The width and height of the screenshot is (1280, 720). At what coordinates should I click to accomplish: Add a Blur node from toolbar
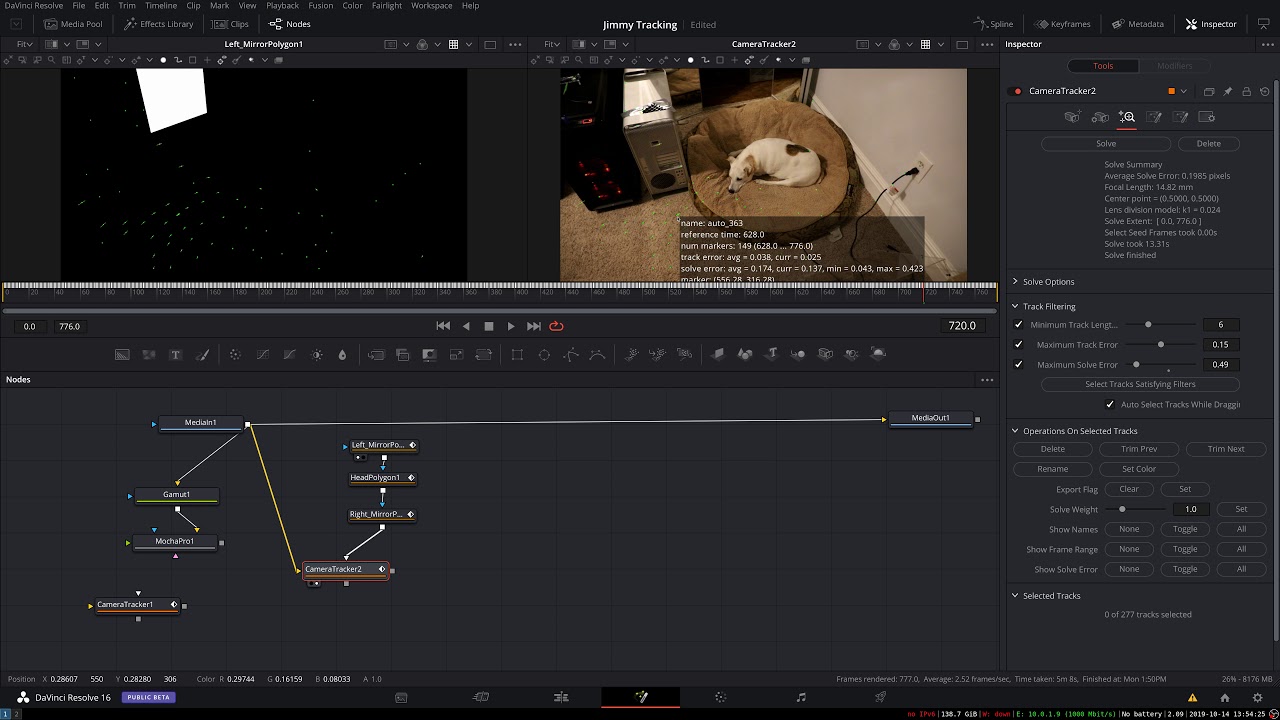342,355
